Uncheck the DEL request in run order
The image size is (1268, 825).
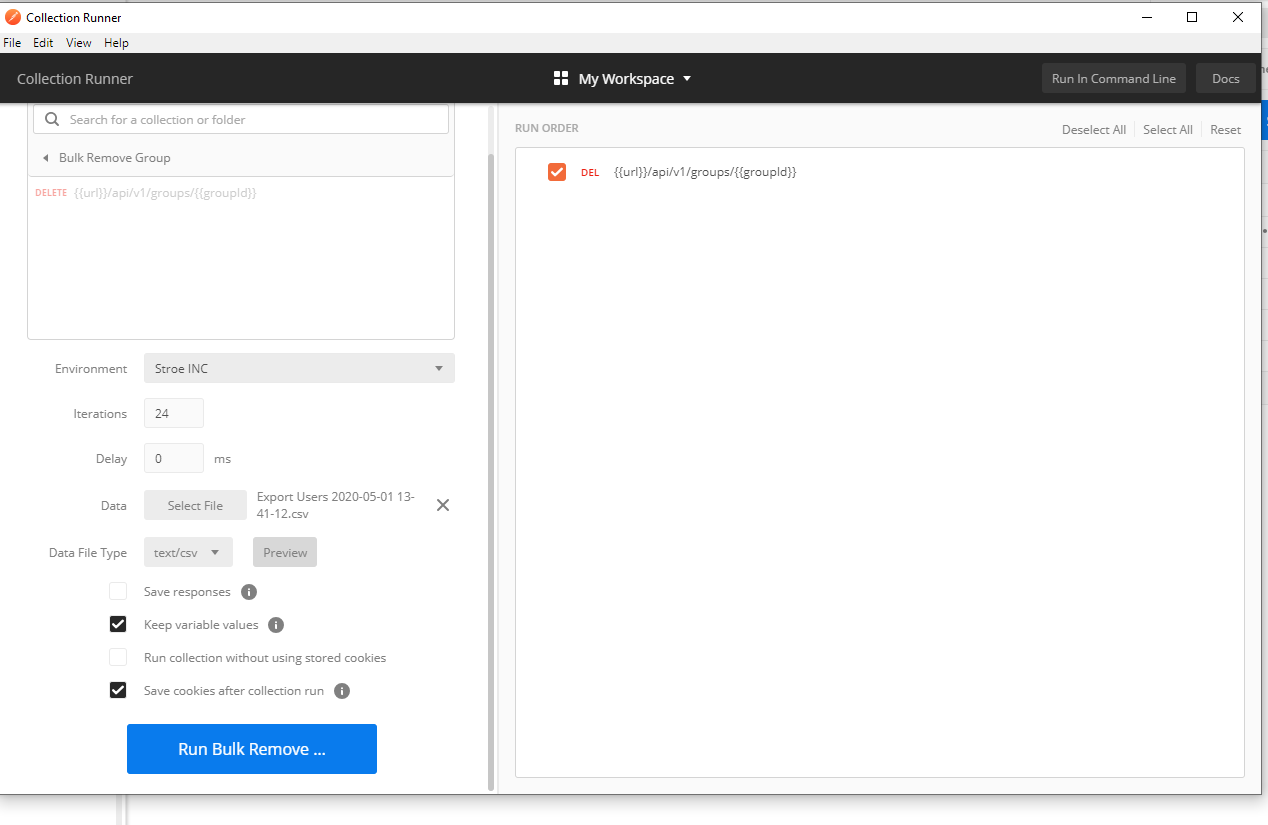[x=557, y=172]
